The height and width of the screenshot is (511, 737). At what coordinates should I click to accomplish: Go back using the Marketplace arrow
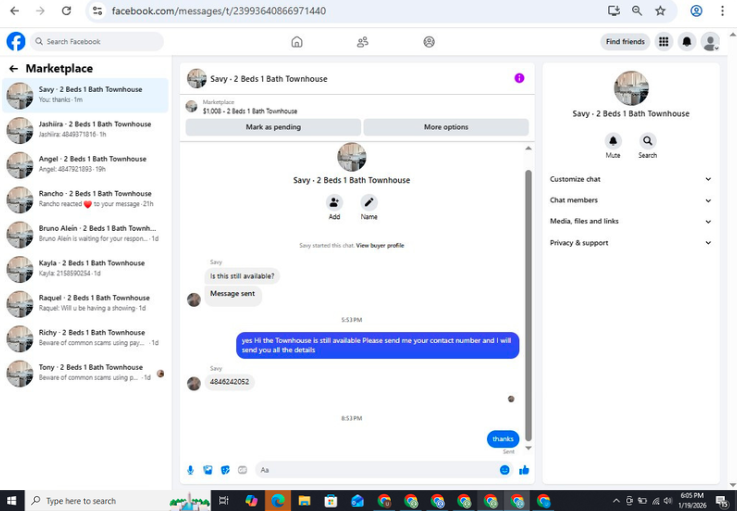13,69
